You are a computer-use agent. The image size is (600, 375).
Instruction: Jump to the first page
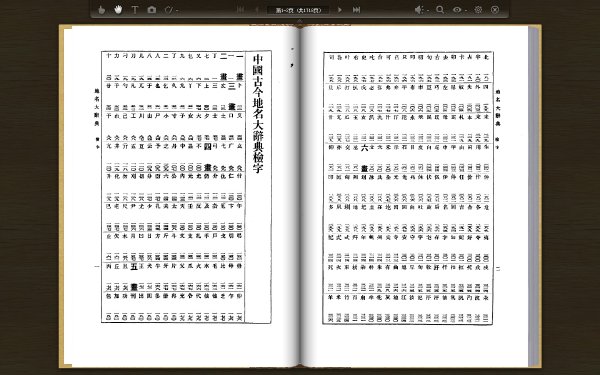pyautogui.click(x=240, y=10)
